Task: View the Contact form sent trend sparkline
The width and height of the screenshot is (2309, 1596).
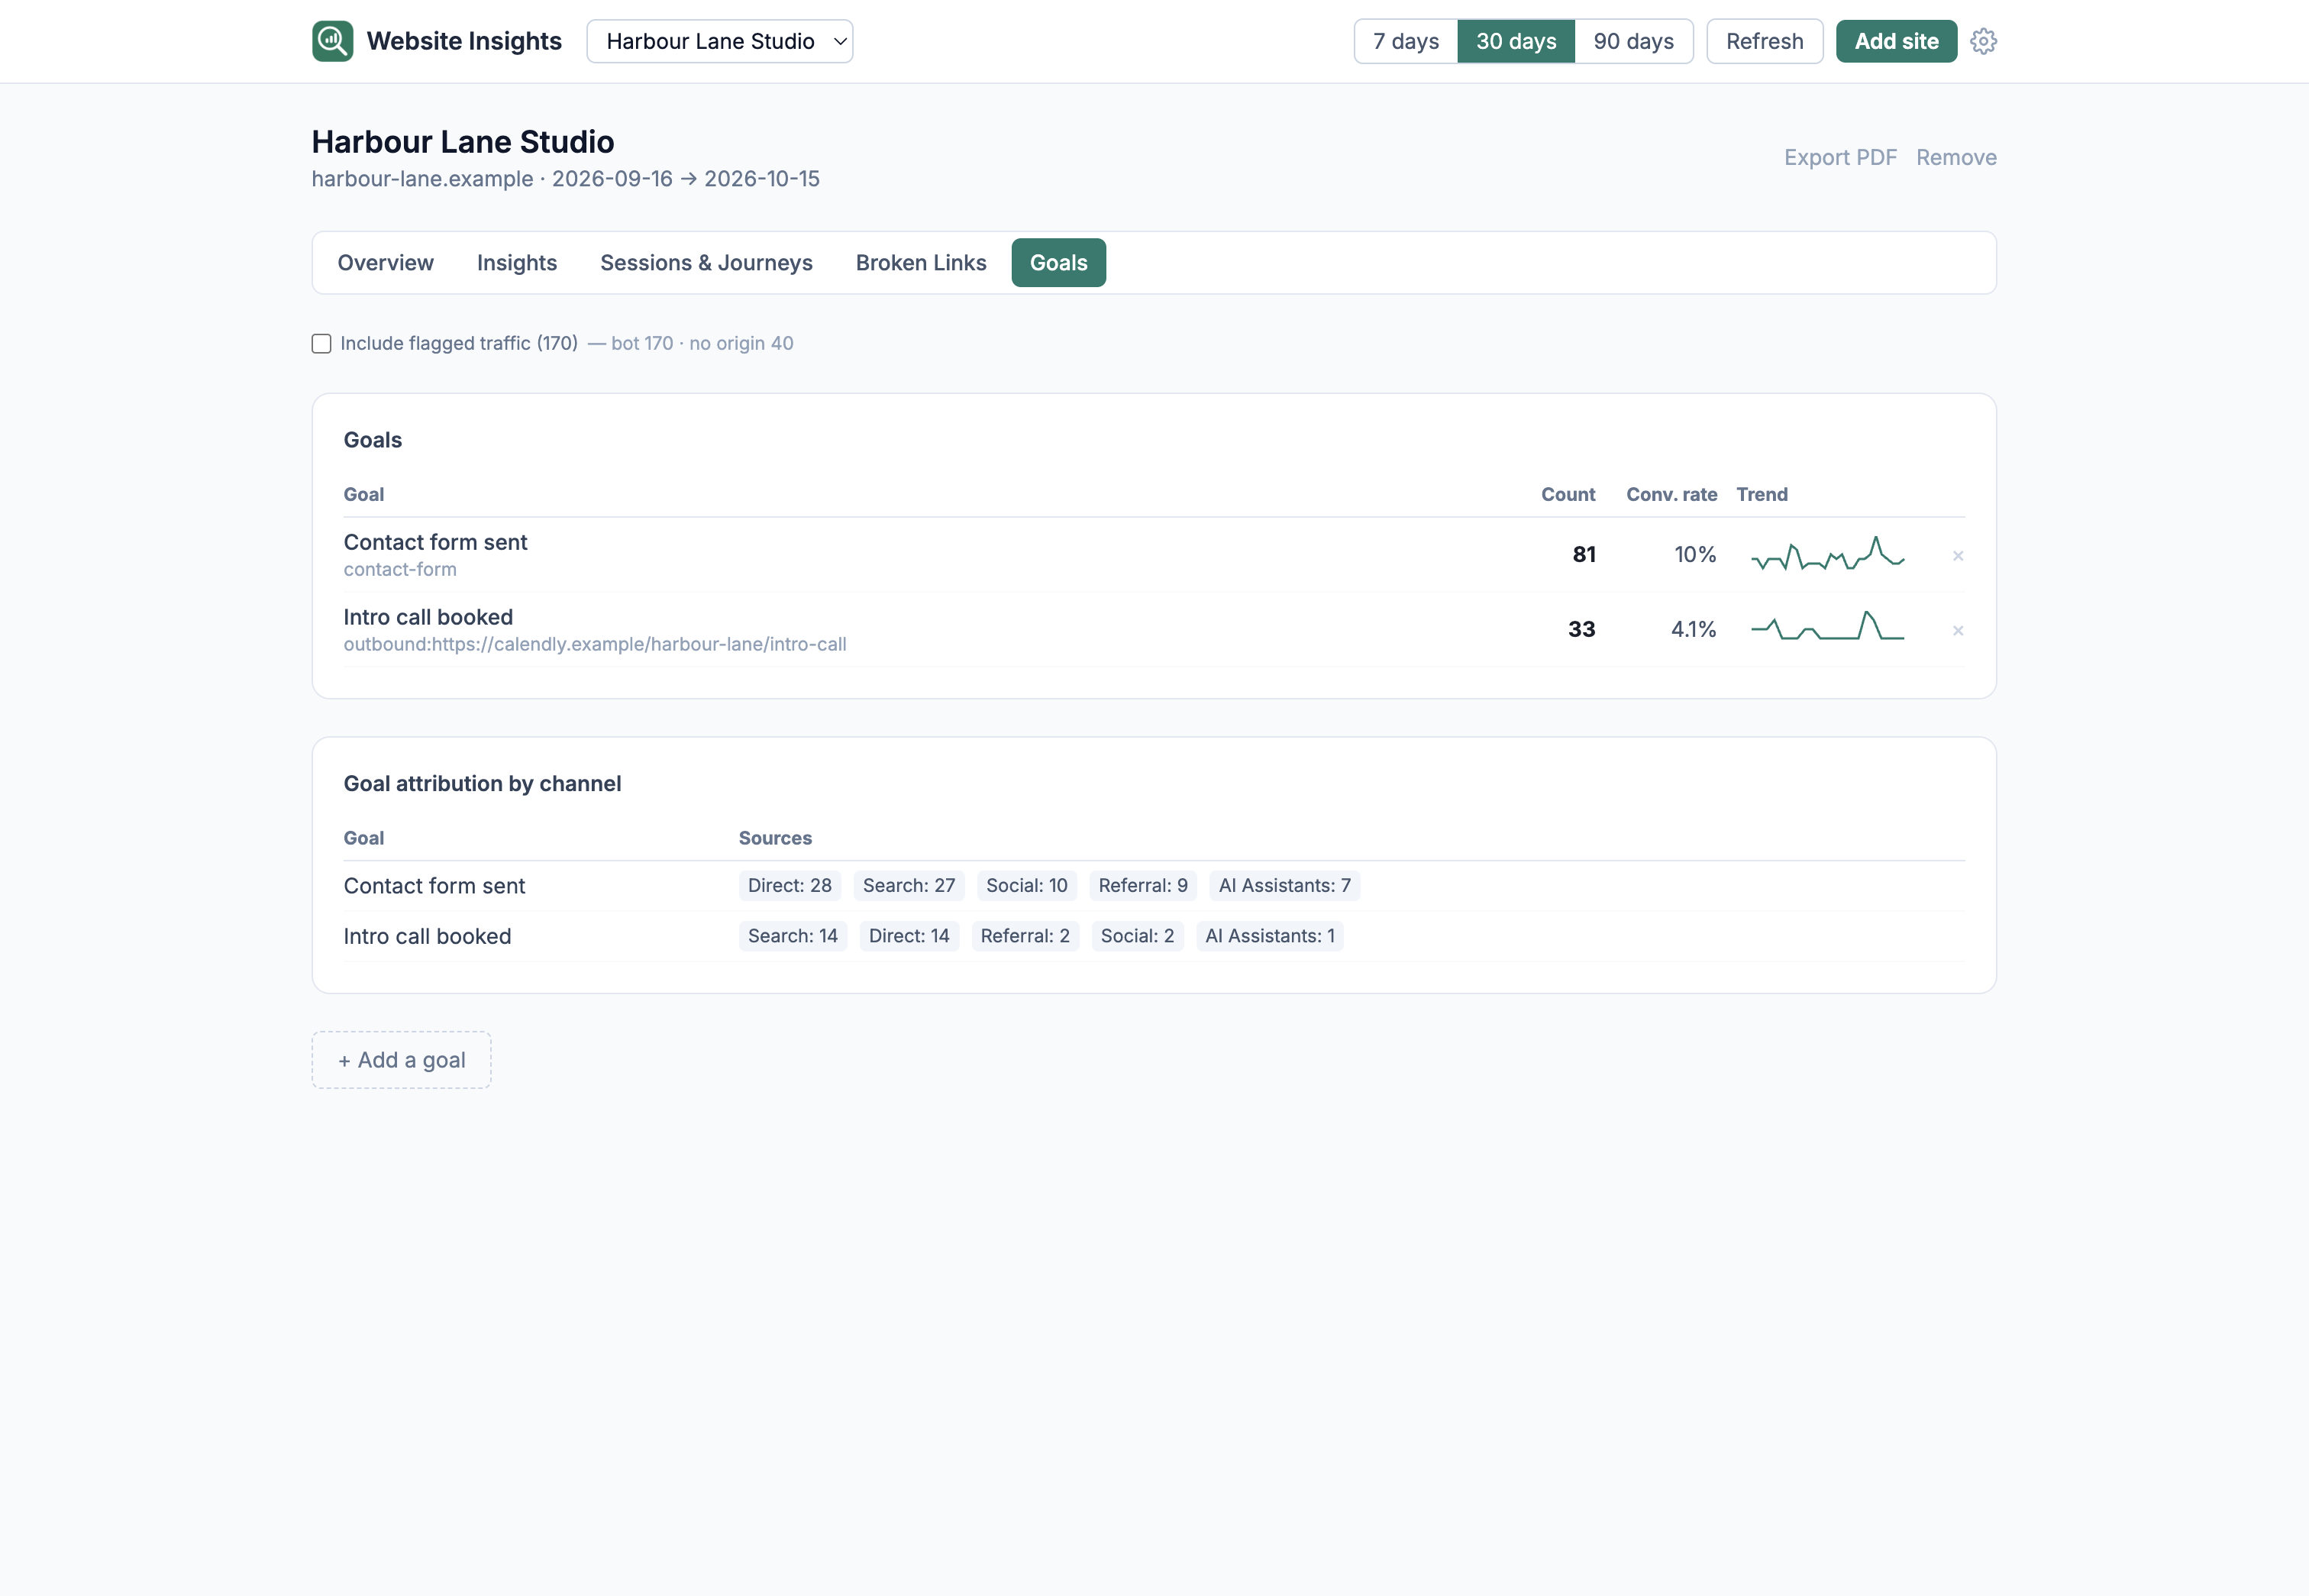Action: coord(1827,554)
